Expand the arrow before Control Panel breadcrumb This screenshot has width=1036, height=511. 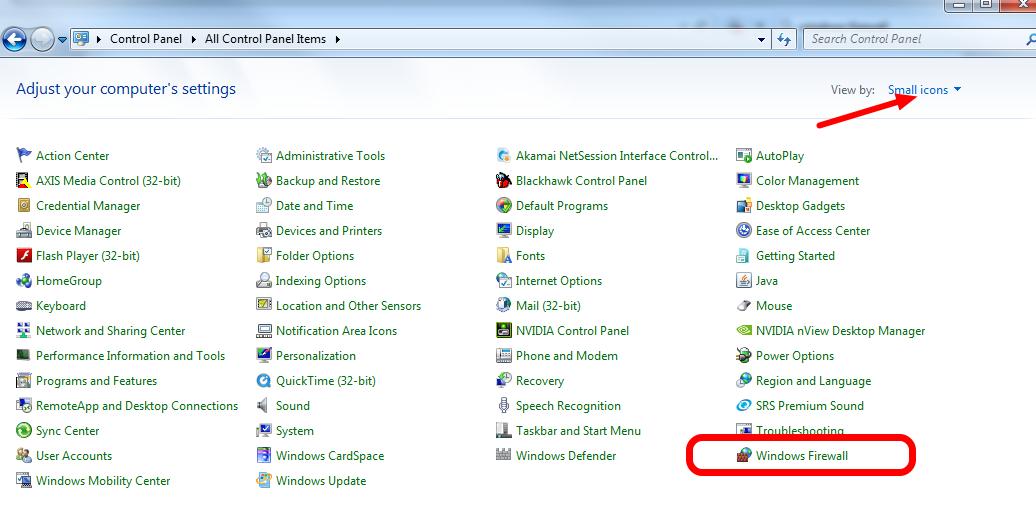click(x=99, y=39)
